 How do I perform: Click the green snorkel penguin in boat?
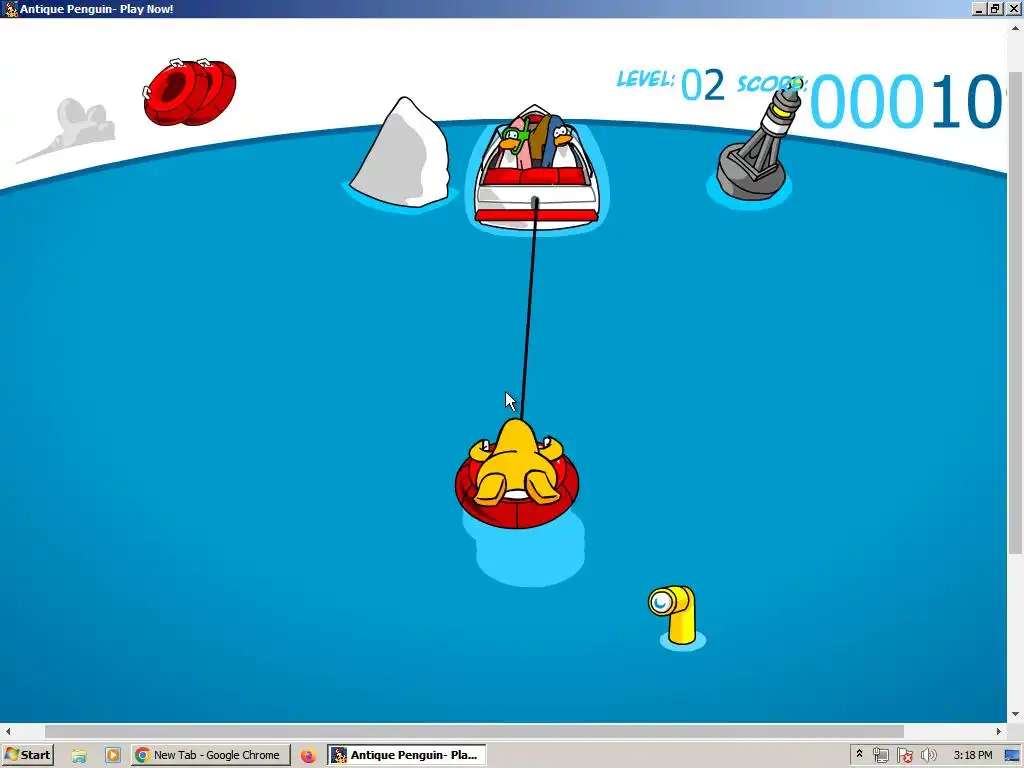click(x=514, y=144)
